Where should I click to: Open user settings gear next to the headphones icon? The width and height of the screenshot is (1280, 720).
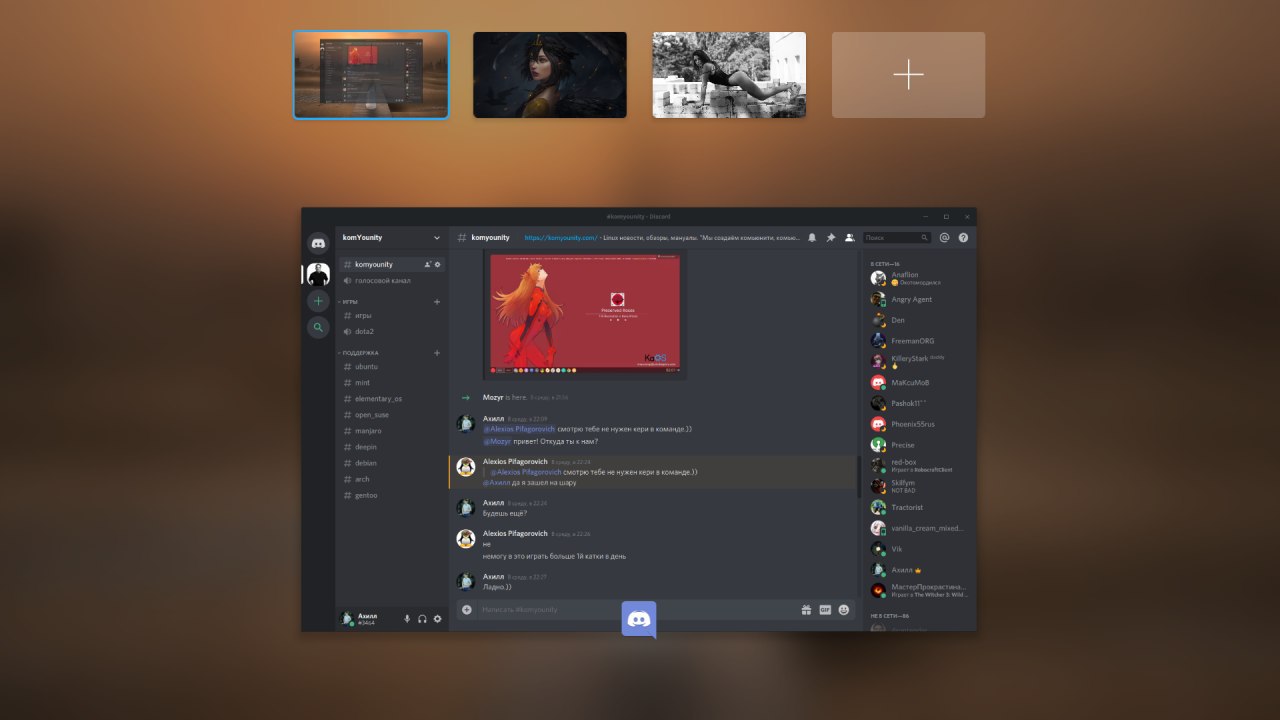coord(437,619)
